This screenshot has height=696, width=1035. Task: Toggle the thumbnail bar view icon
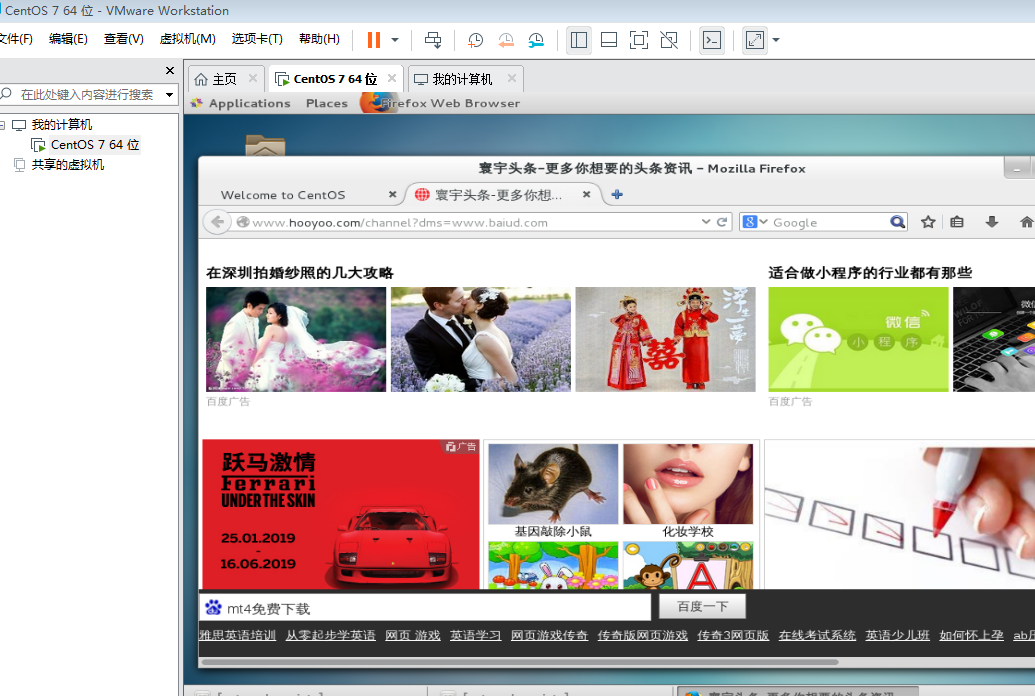click(609, 40)
